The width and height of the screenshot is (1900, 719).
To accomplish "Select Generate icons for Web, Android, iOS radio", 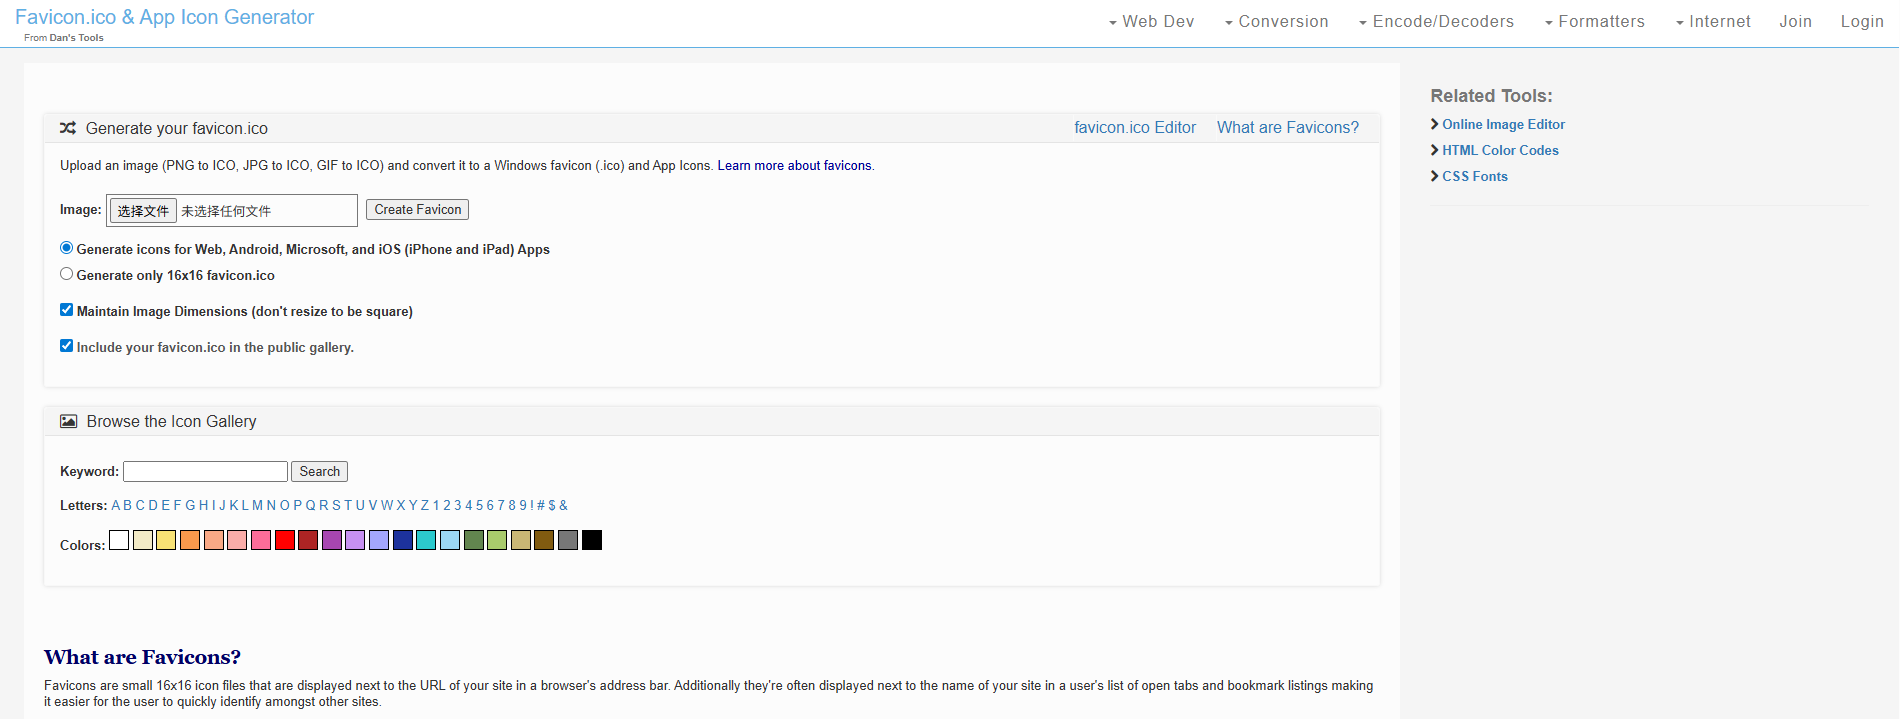I will pyautogui.click(x=67, y=248).
